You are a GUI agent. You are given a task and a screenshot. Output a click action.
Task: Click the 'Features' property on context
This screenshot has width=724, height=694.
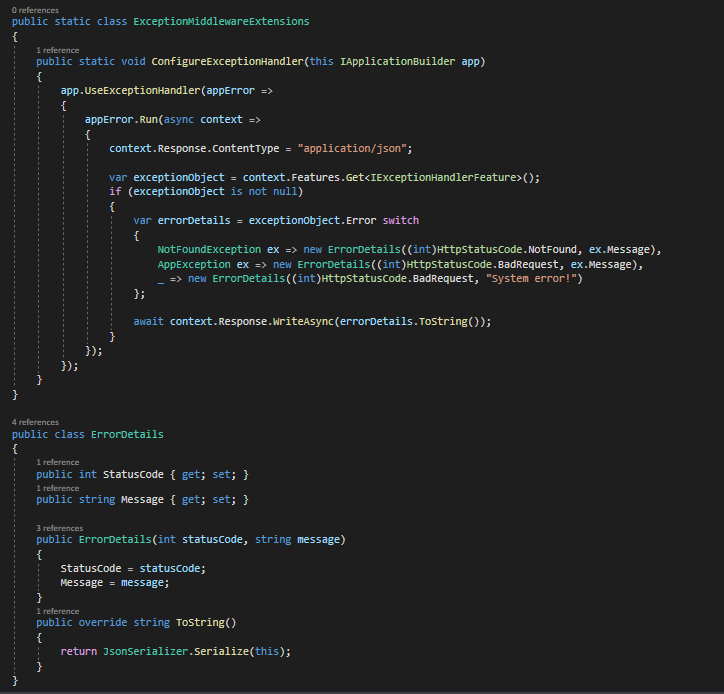(x=315, y=178)
